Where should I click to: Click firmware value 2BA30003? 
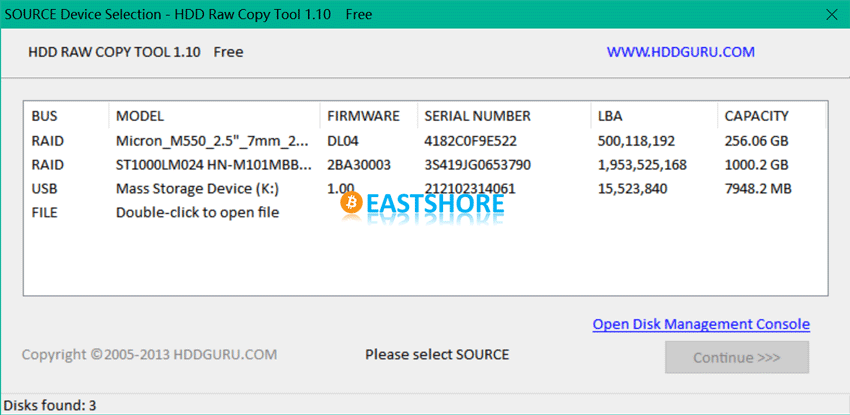tap(359, 165)
